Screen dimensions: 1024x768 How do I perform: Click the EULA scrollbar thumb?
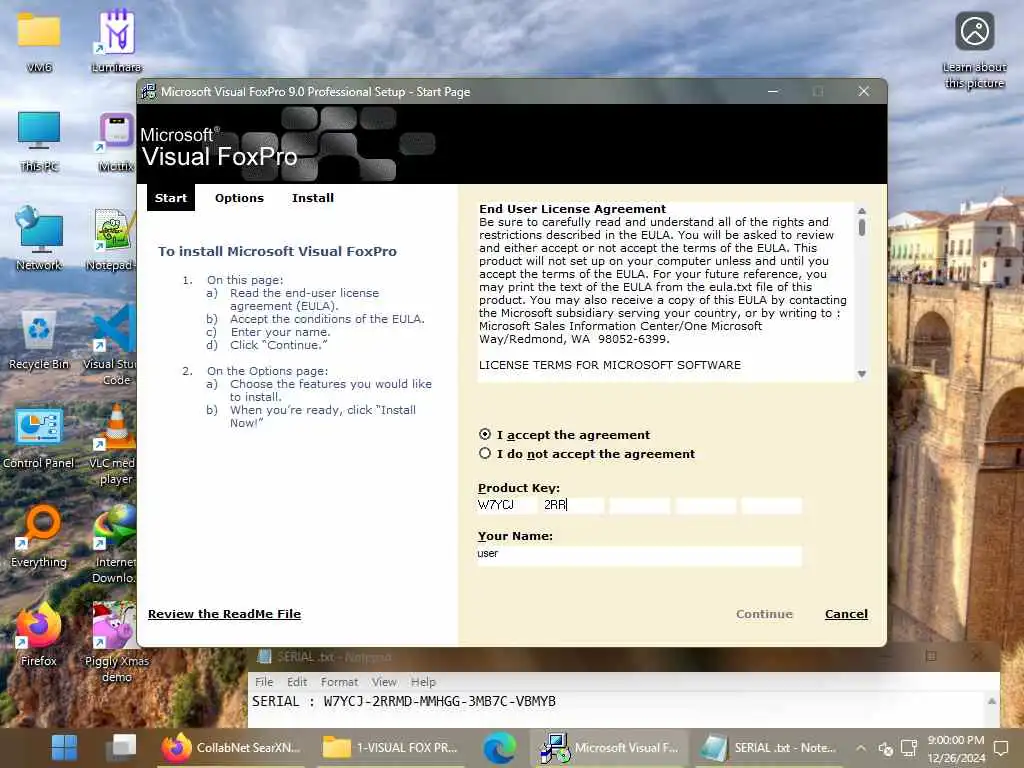861,227
